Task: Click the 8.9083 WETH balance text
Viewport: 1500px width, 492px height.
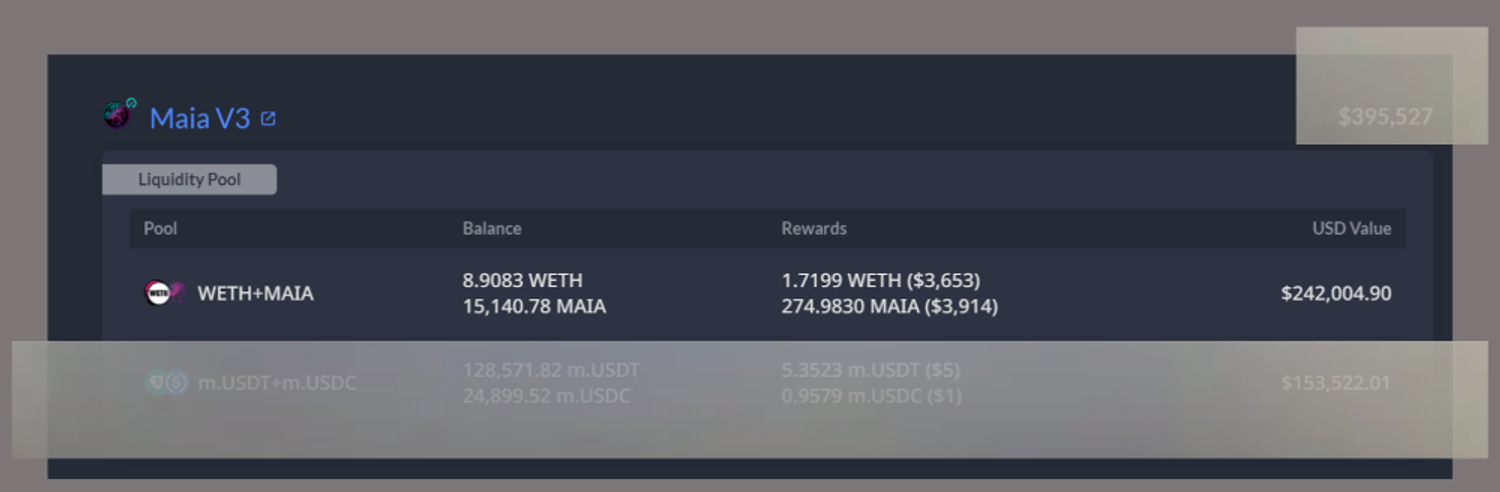Action: 522,280
